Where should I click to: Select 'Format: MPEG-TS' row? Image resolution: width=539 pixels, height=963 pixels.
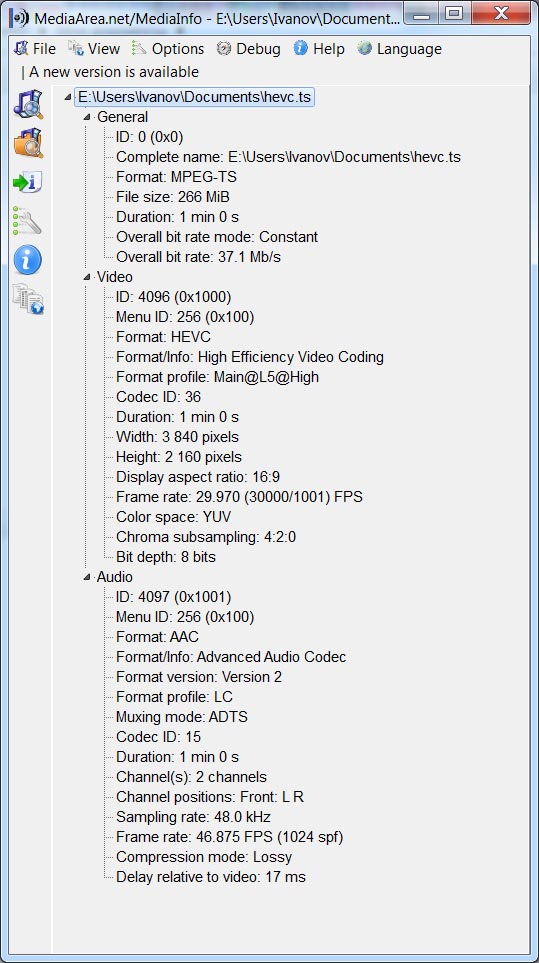click(x=176, y=177)
